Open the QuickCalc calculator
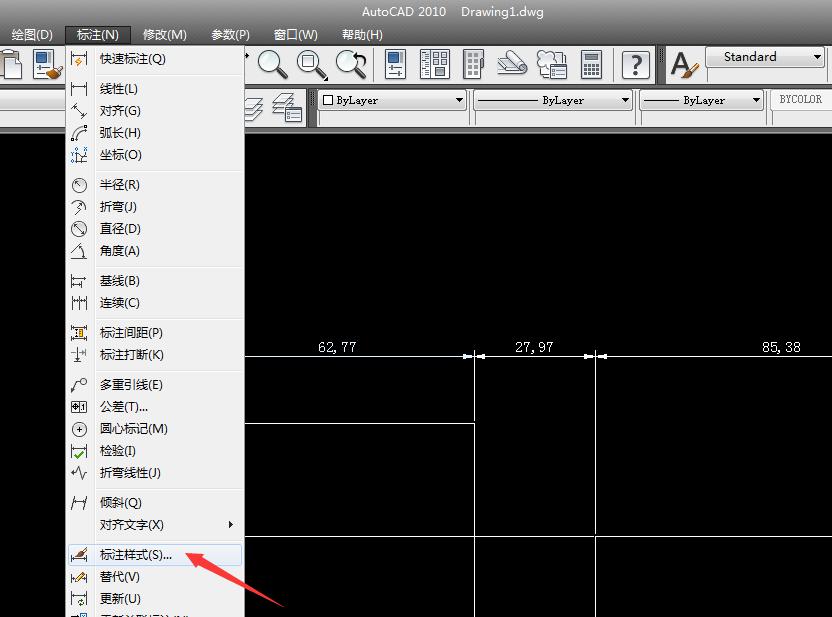 click(x=591, y=64)
